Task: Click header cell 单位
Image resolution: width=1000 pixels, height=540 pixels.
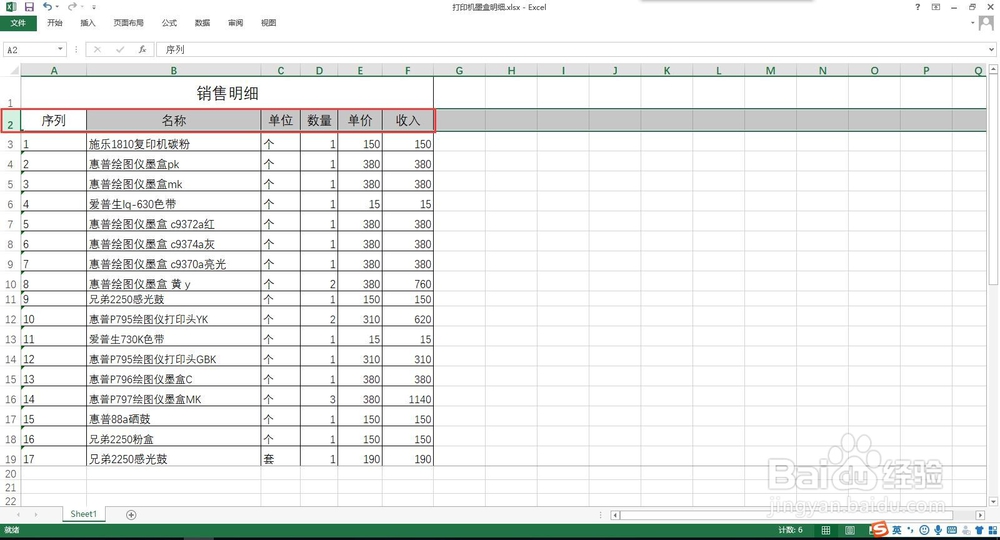Action: point(281,120)
